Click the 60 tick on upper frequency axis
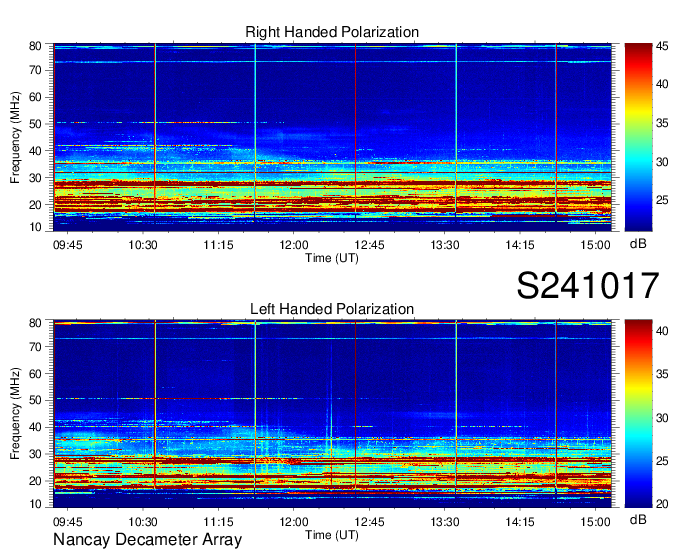Screen dimensions: 680x552 point(35,97)
